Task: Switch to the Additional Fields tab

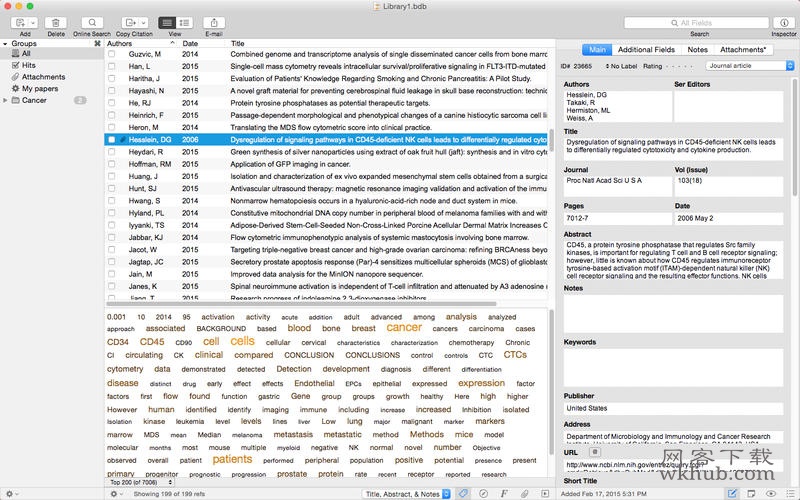Action: coord(646,49)
